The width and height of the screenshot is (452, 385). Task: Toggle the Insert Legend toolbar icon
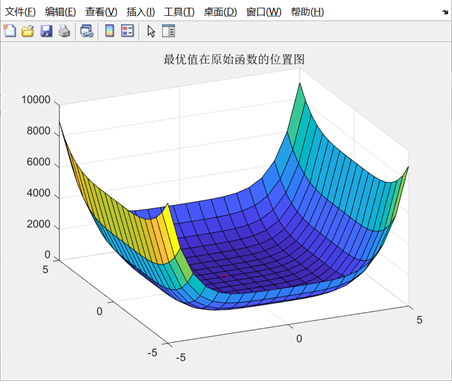pyautogui.click(x=127, y=31)
